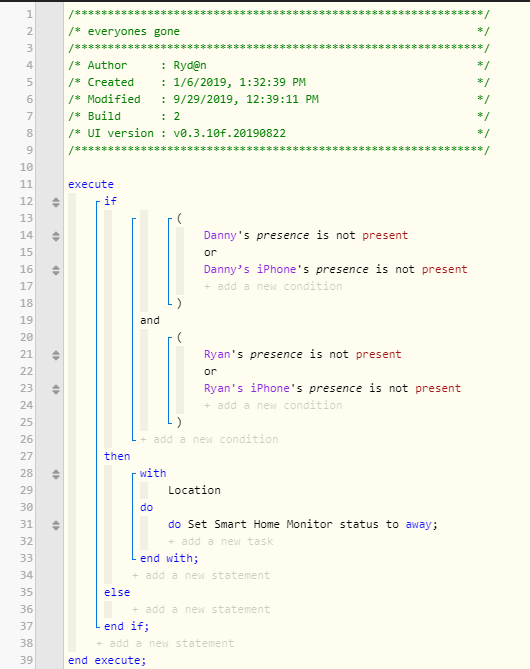This screenshot has width=530, height=669.
Task: Click Ryan's presence is not present condition
Action: coord(303,355)
